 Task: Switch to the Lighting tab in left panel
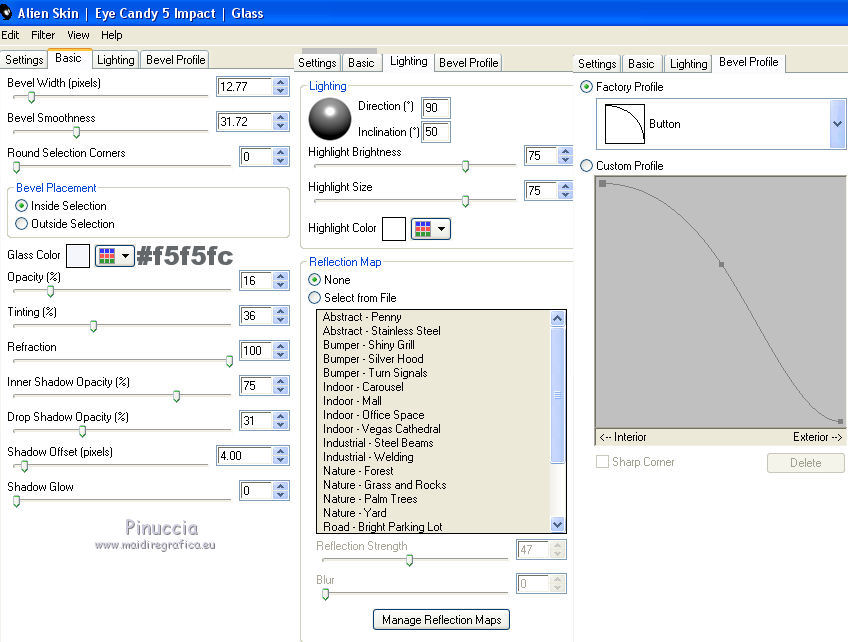coord(116,60)
